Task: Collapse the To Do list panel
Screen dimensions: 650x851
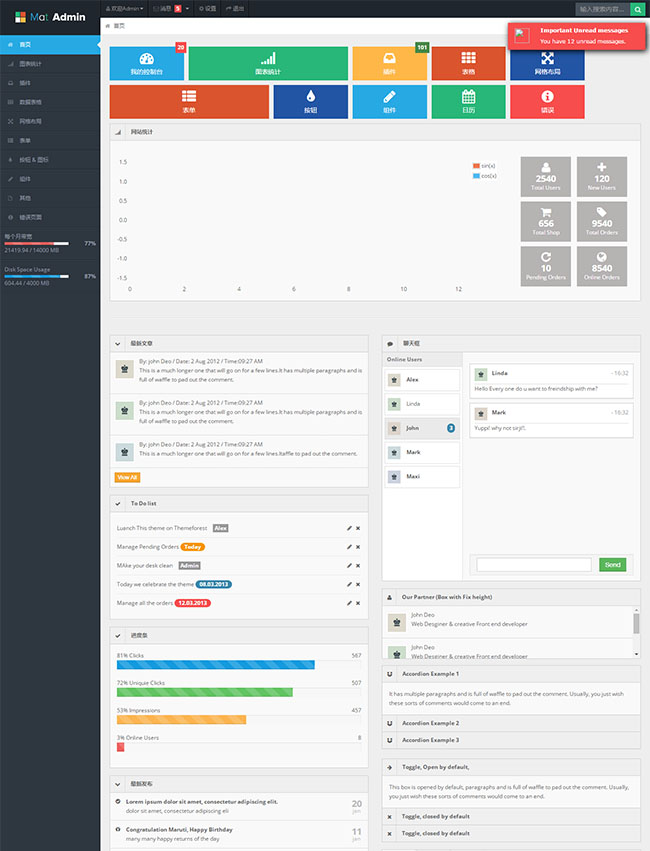Action: click(x=118, y=503)
